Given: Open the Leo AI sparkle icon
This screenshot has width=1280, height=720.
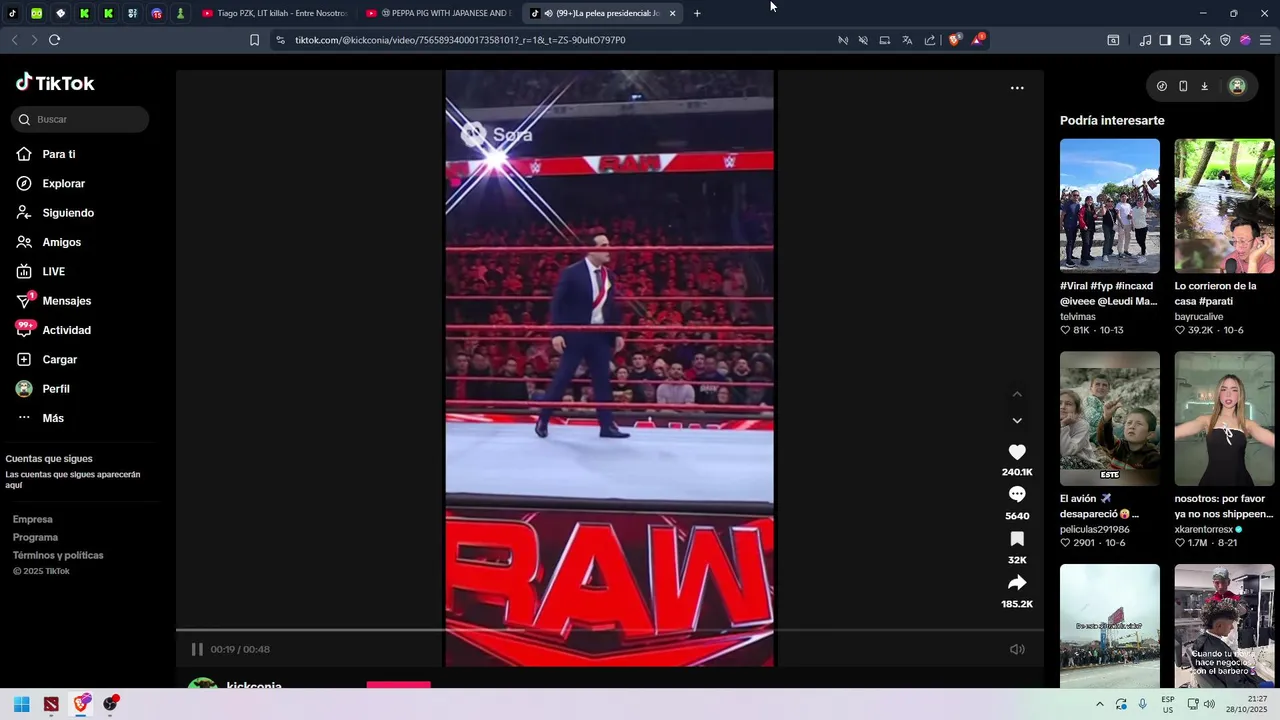Looking at the screenshot, I should (1205, 40).
